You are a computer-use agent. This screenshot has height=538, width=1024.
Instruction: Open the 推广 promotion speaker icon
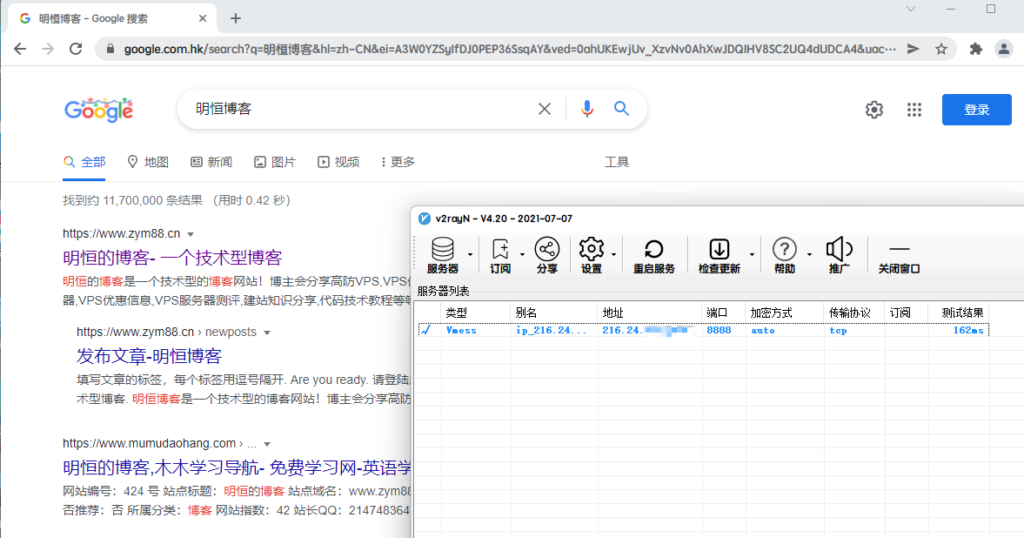pos(839,255)
